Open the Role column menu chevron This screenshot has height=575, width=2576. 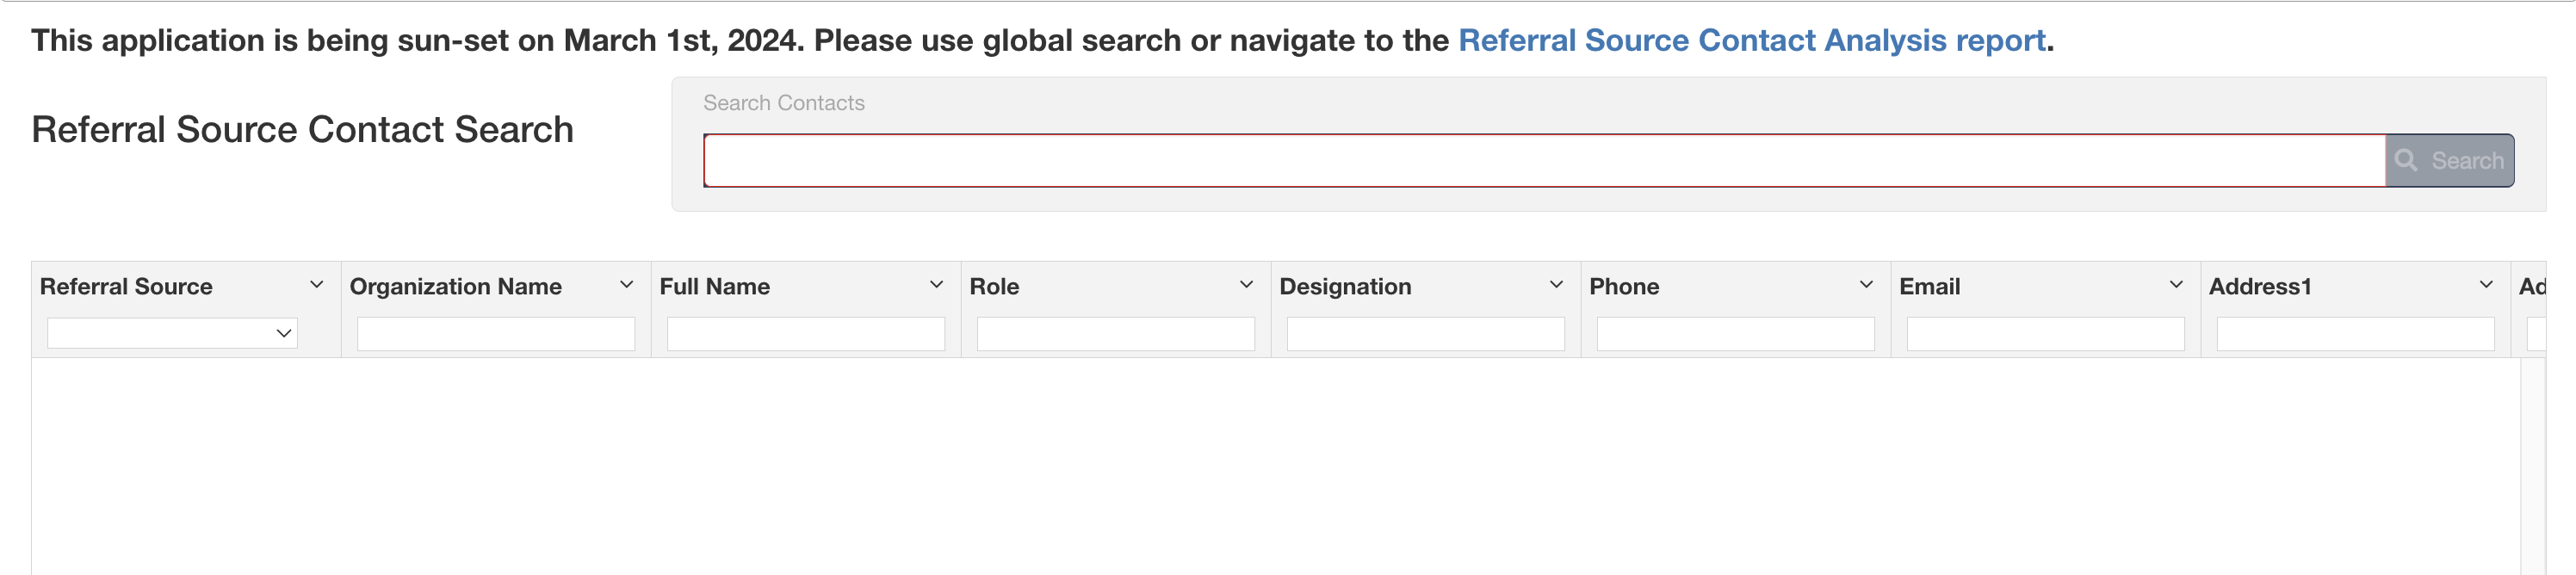point(1247,285)
